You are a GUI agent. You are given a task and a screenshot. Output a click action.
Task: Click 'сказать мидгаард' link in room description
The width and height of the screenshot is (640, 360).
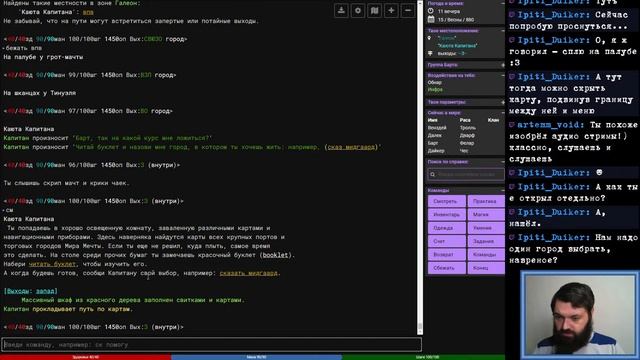(249, 273)
